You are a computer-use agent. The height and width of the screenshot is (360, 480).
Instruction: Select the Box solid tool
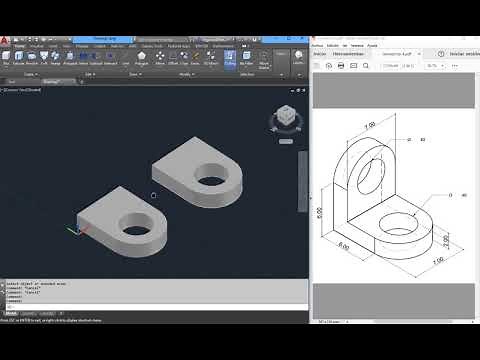tap(6, 57)
